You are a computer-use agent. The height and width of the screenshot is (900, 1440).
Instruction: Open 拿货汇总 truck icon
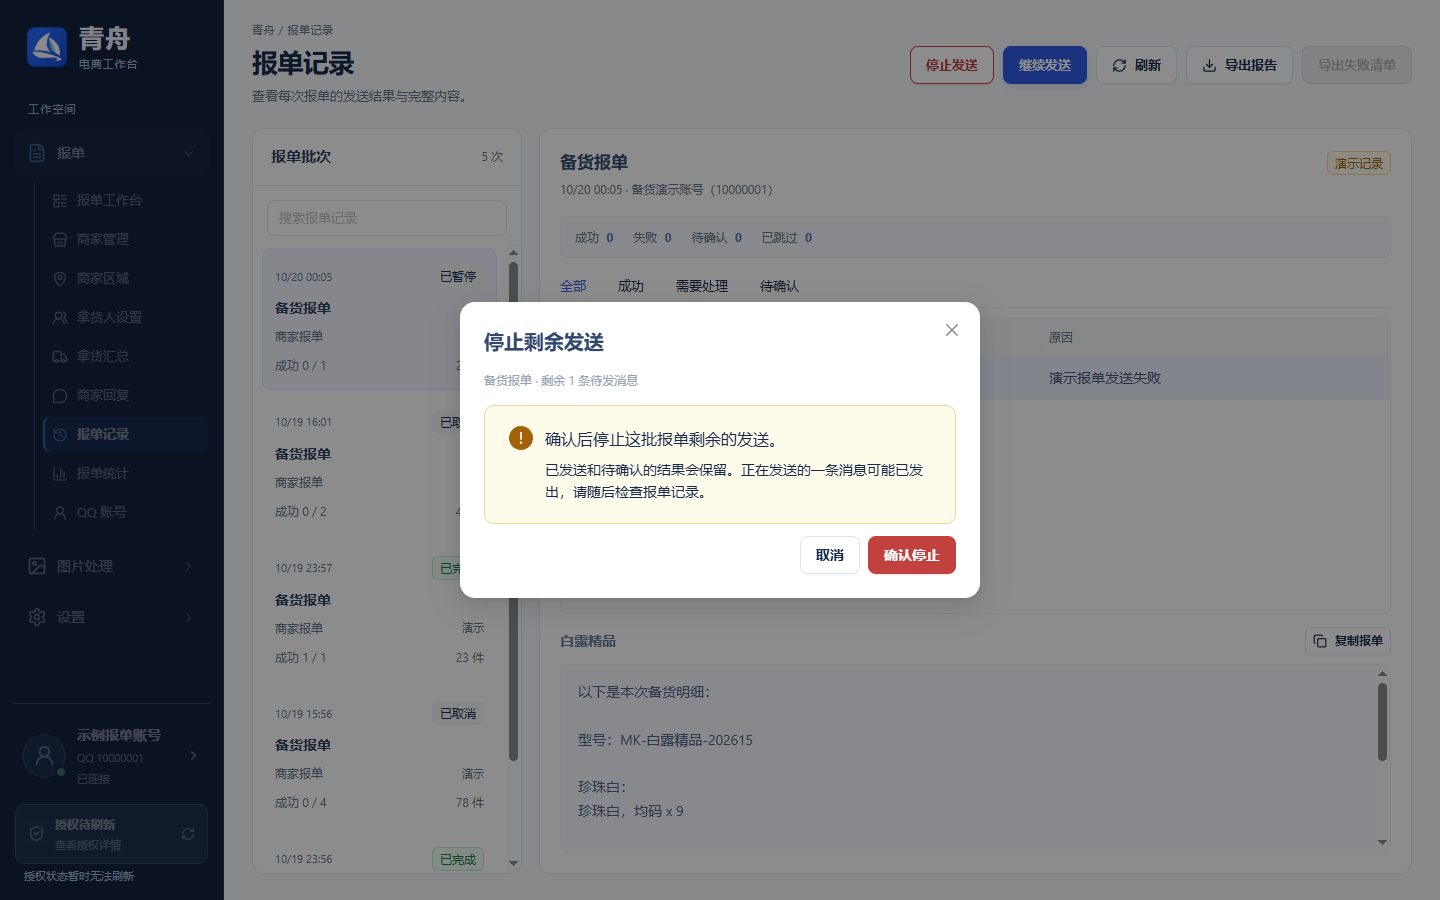[60, 357]
